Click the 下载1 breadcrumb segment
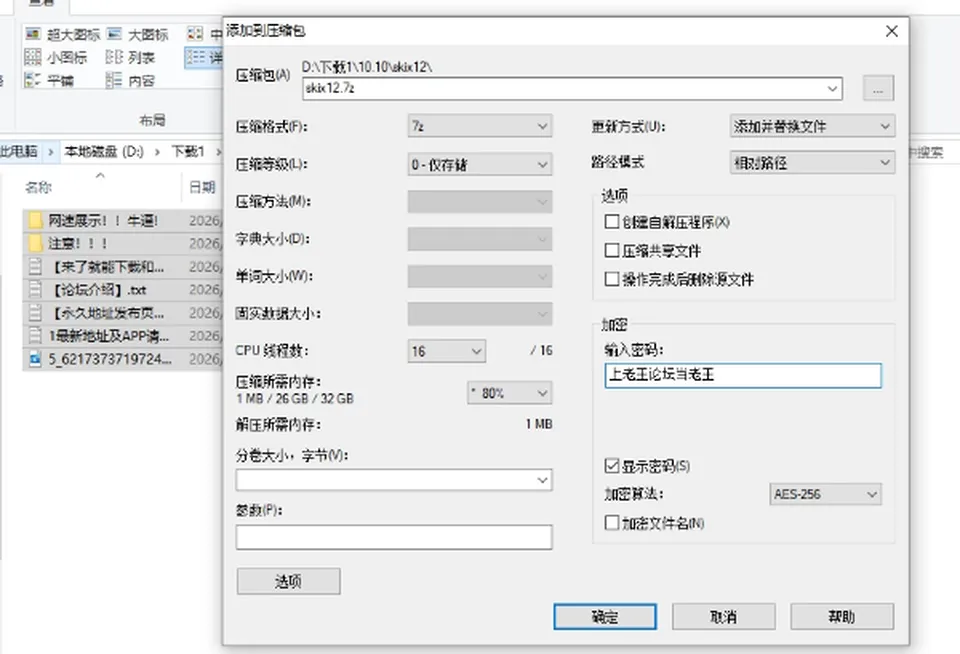The width and height of the screenshot is (960, 654). coord(187,151)
